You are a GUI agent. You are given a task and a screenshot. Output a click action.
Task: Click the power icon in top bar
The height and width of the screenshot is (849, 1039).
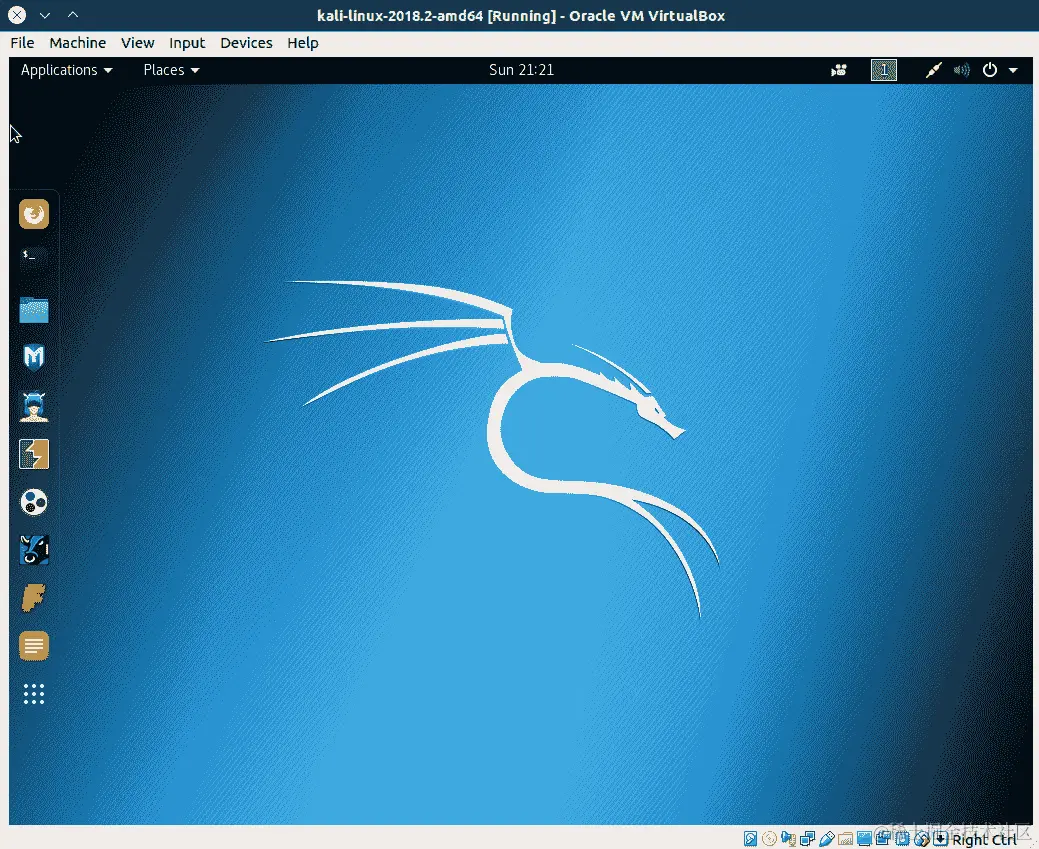point(989,70)
